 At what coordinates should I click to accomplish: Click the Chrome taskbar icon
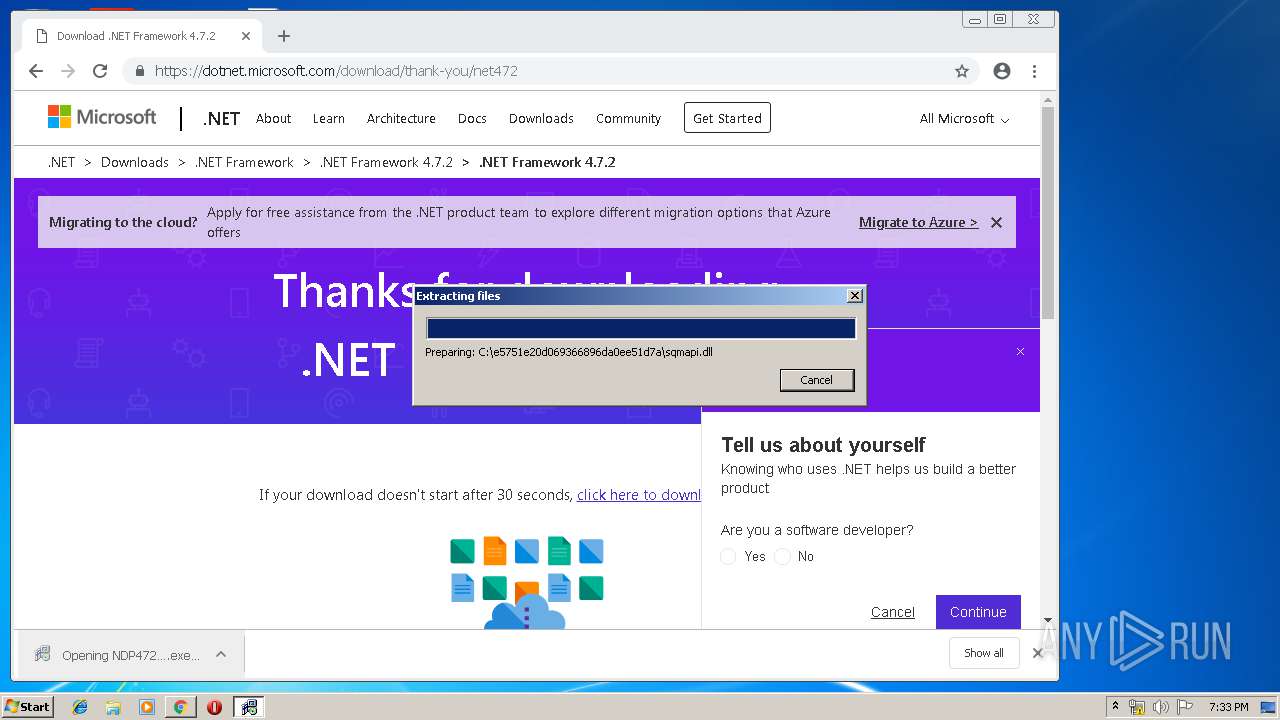(x=180, y=707)
